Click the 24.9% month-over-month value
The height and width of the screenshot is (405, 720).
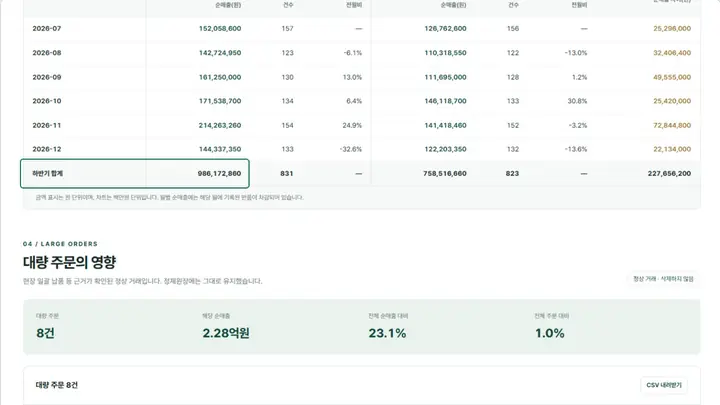tap(352, 125)
